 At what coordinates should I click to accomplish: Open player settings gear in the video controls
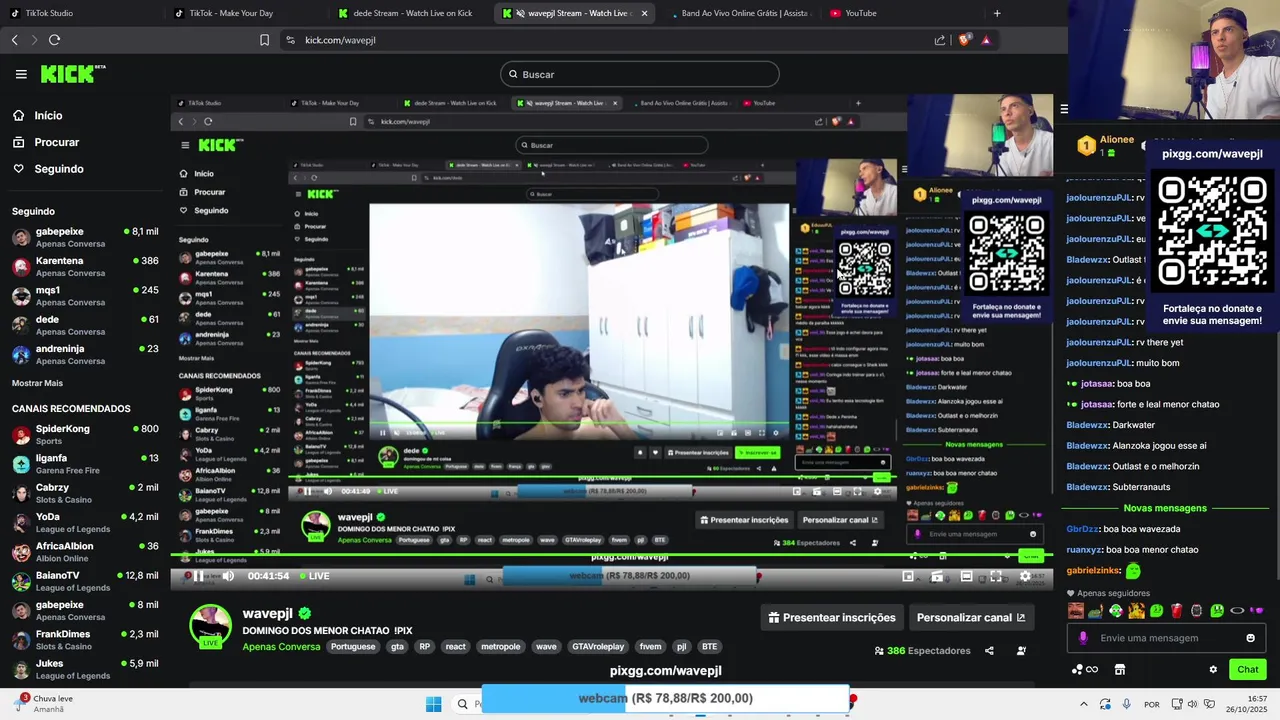pyautogui.click(x=1025, y=576)
